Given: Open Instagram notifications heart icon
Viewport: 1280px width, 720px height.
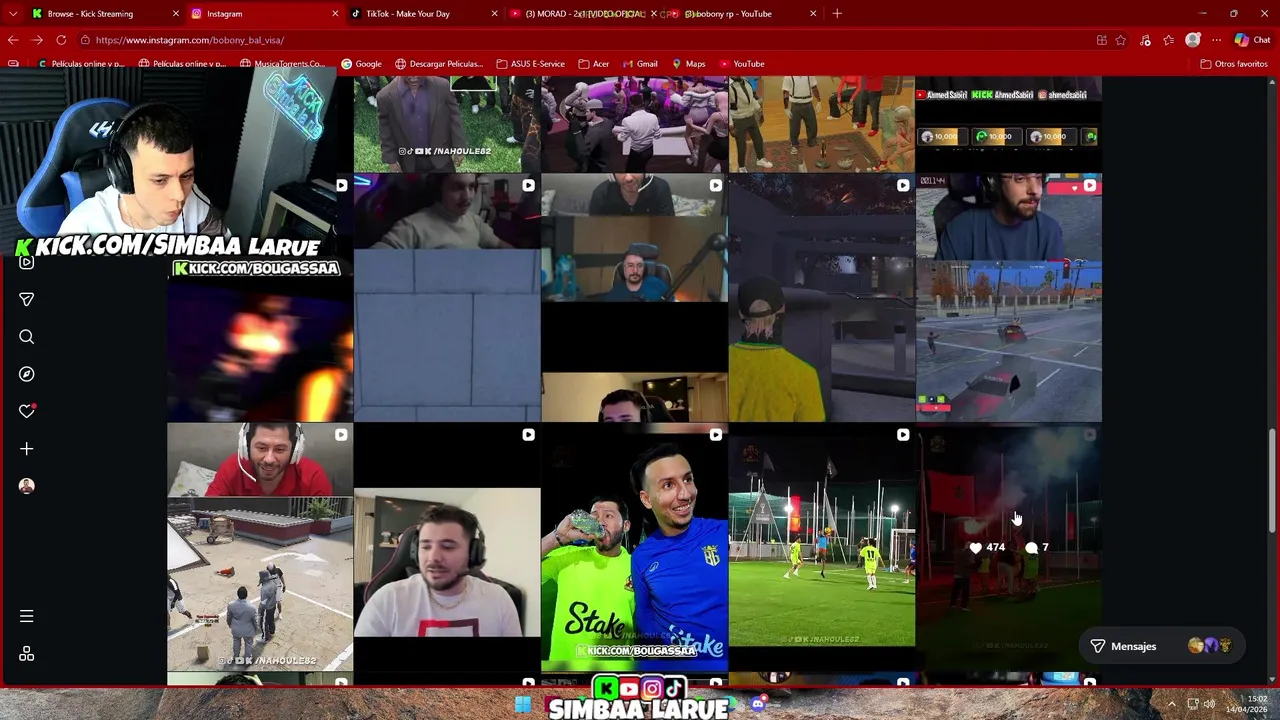Looking at the screenshot, I should pyautogui.click(x=27, y=411).
